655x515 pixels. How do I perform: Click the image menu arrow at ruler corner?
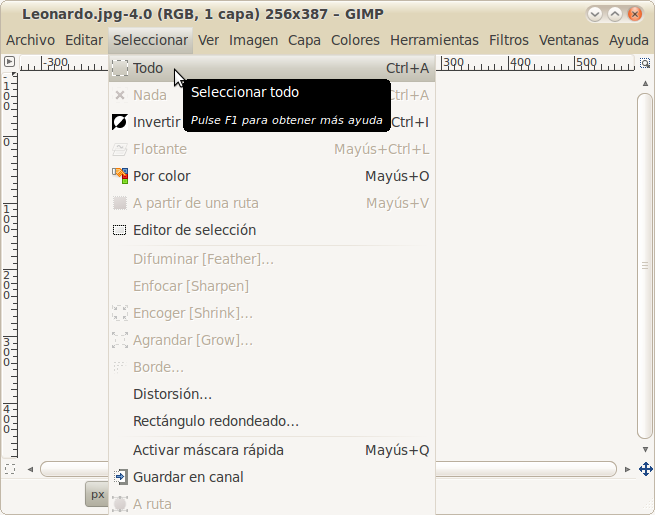click(9, 62)
